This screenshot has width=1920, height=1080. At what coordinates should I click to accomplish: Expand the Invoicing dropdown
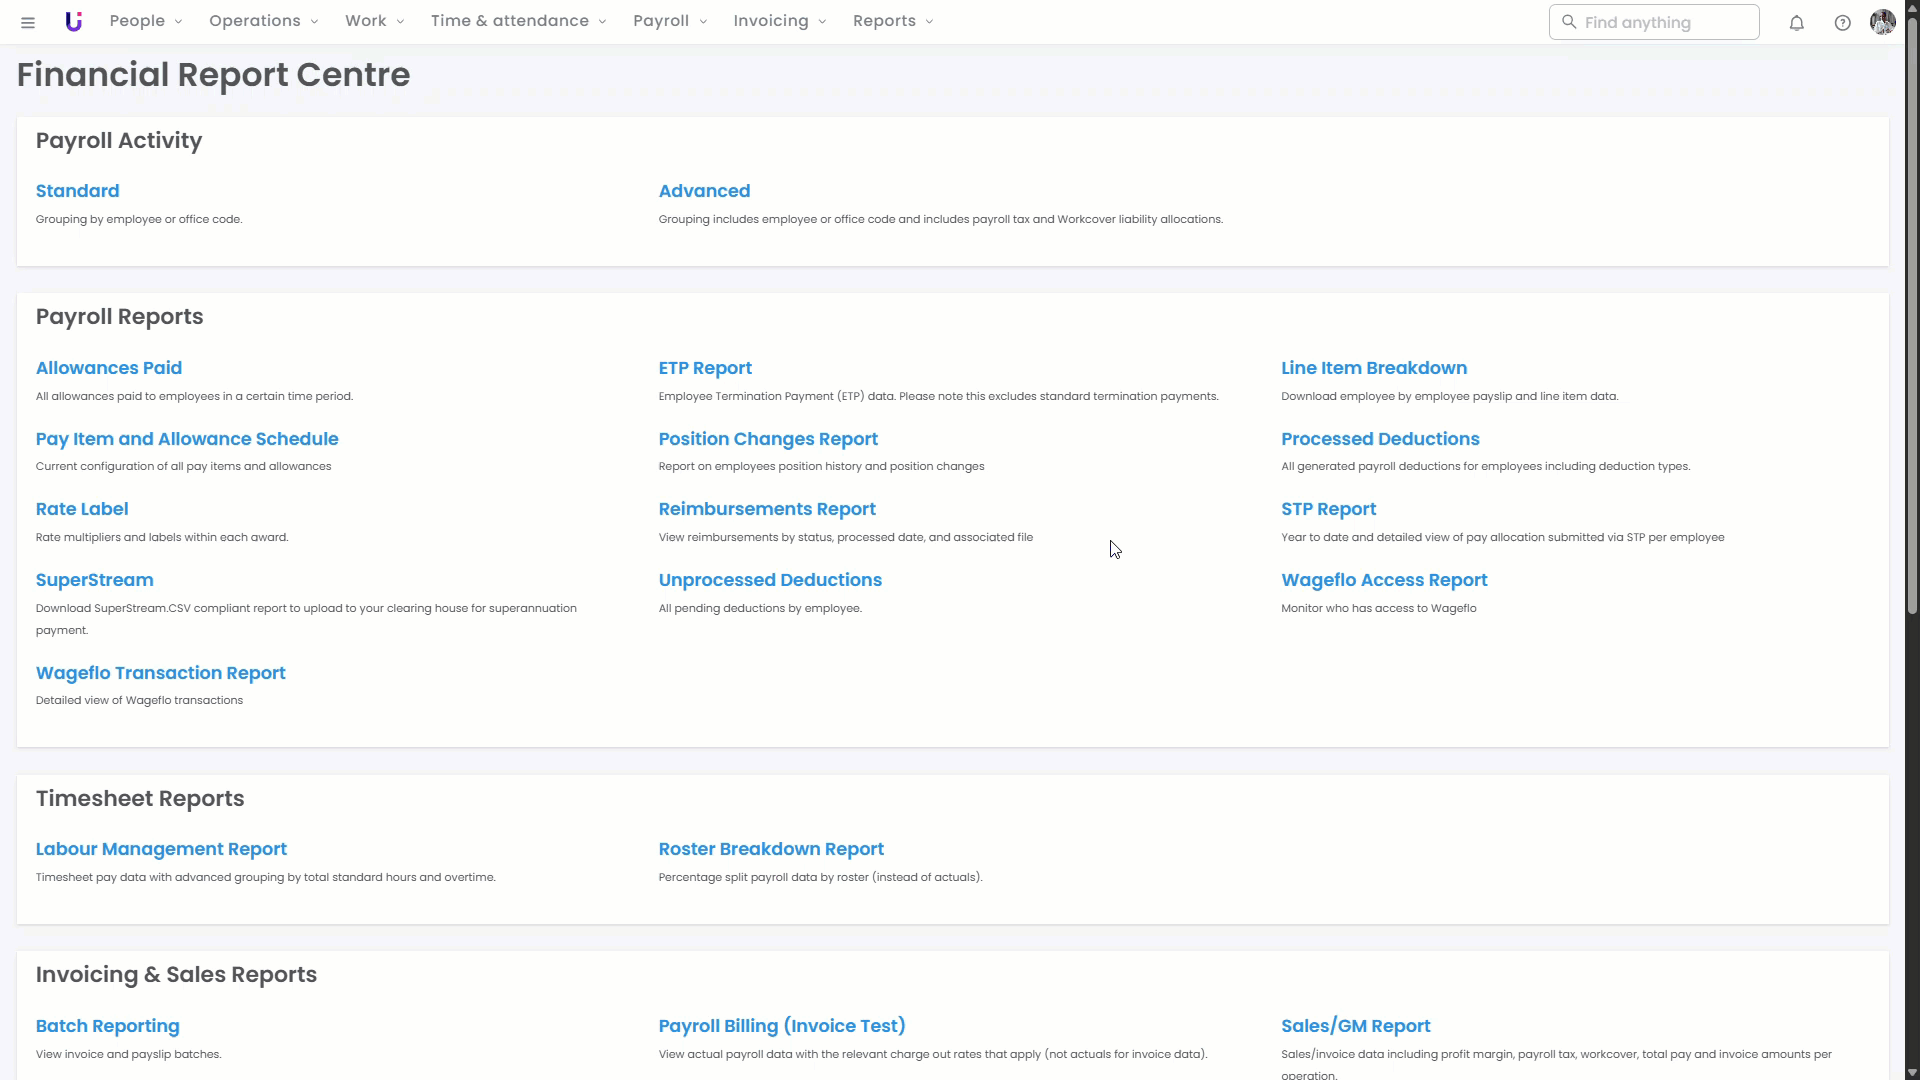click(780, 21)
